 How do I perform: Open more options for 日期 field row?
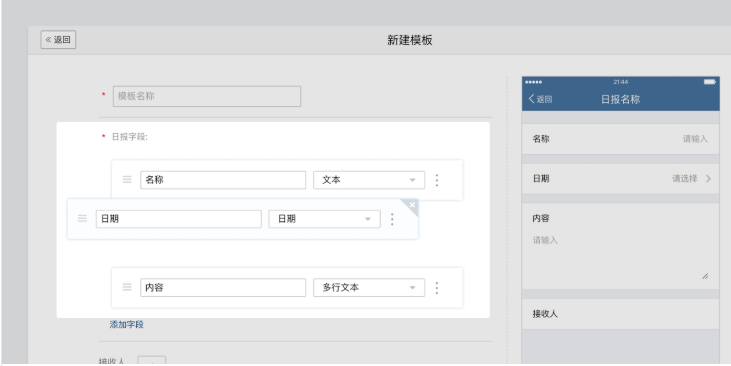click(392, 219)
